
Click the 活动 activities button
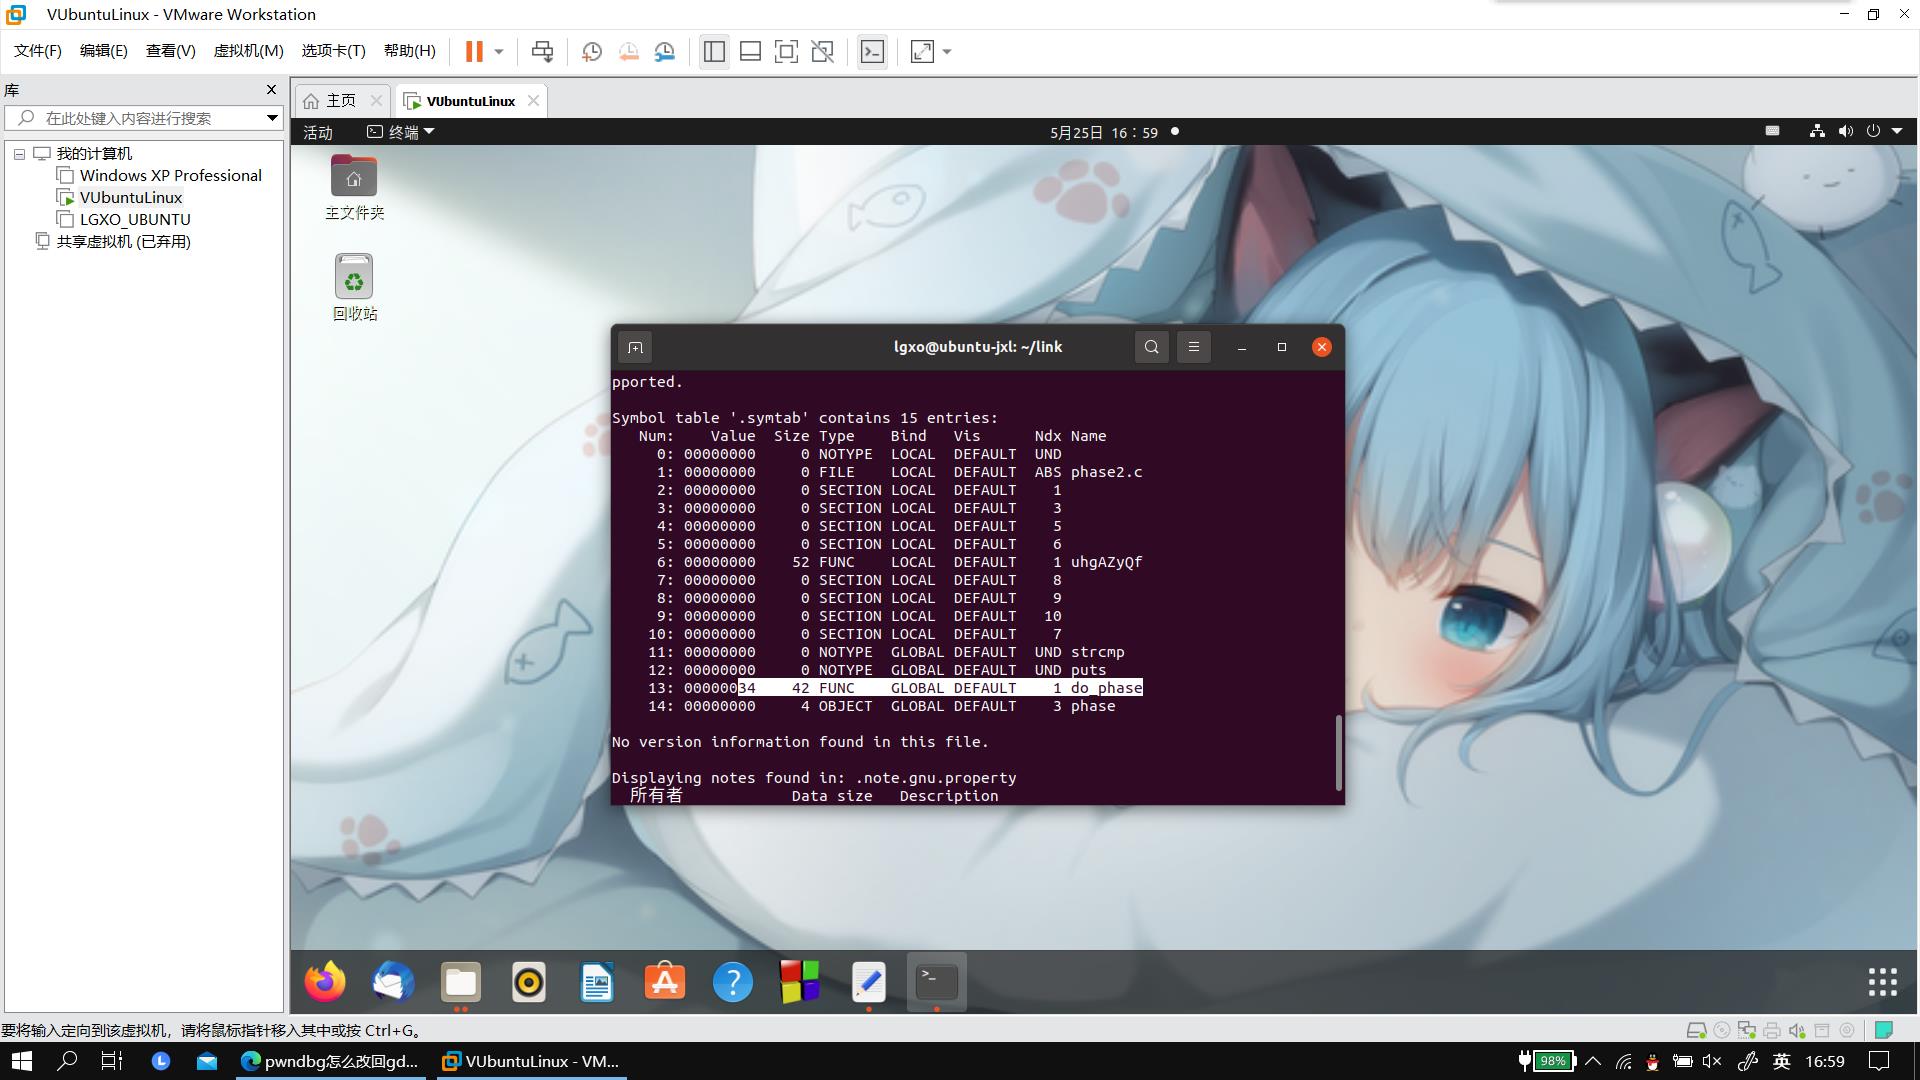(318, 132)
